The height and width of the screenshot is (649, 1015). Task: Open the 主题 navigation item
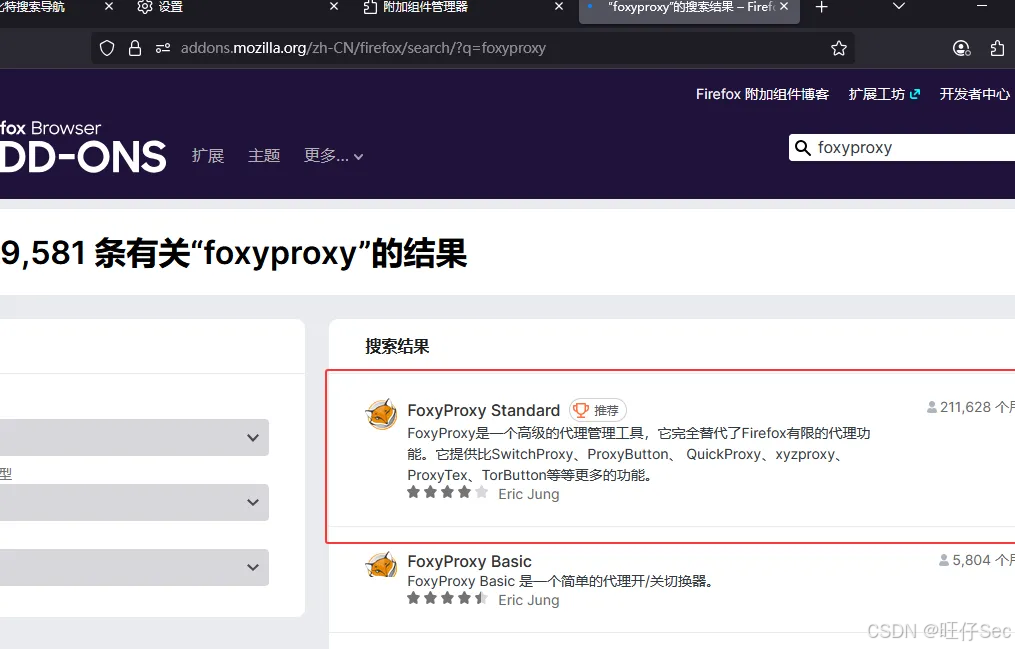click(x=264, y=156)
